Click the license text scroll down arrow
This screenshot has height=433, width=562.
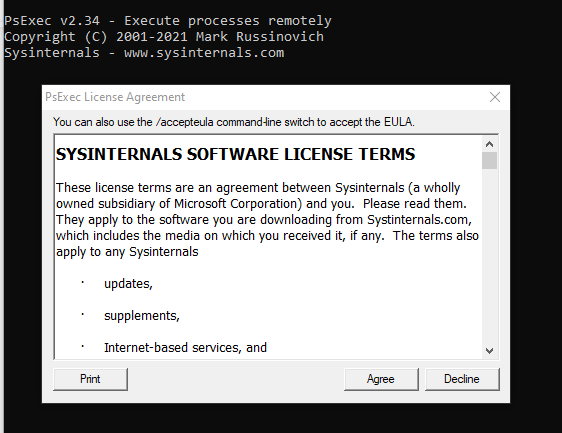point(489,351)
